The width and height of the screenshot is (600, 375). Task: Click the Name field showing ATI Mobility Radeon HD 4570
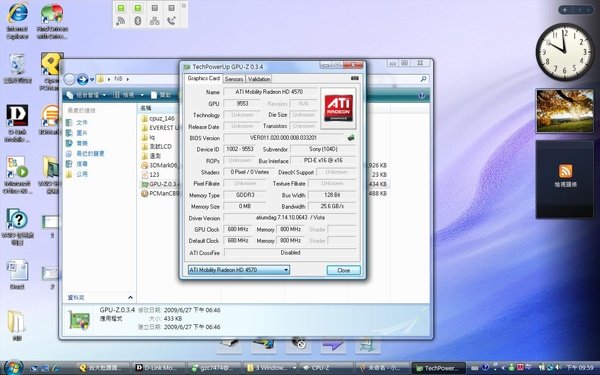click(x=270, y=92)
